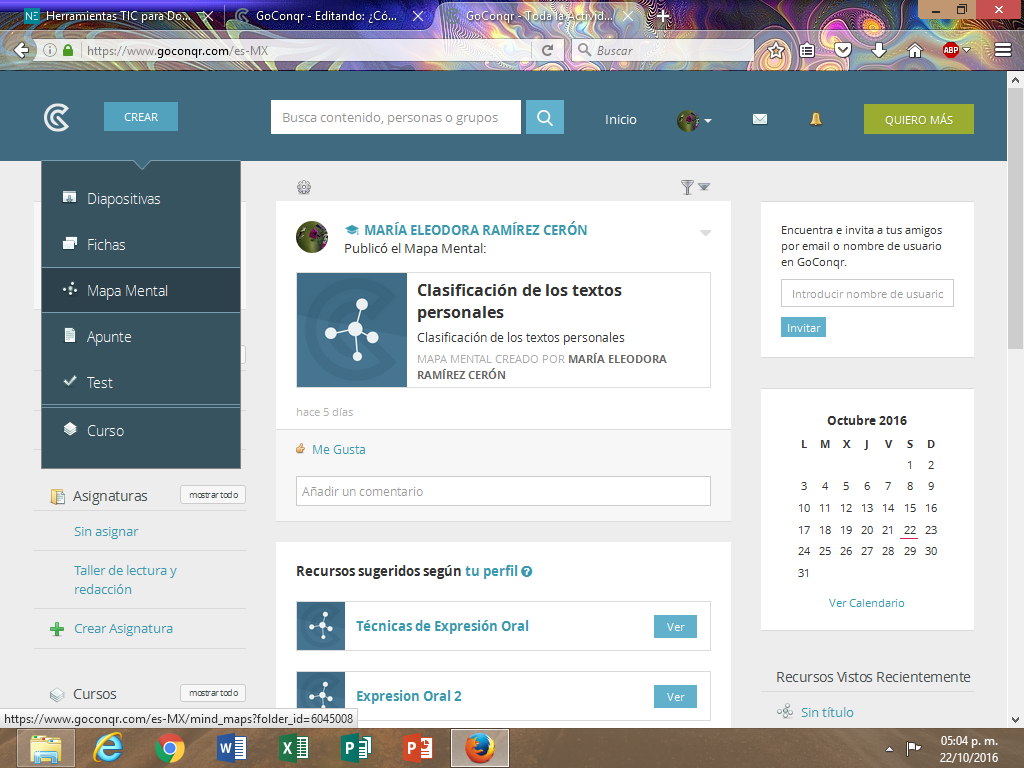Open Técnicas de Expresión Oral resource title
Image resolution: width=1024 pixels, height=768 pixels.
(x=442, y=626)
